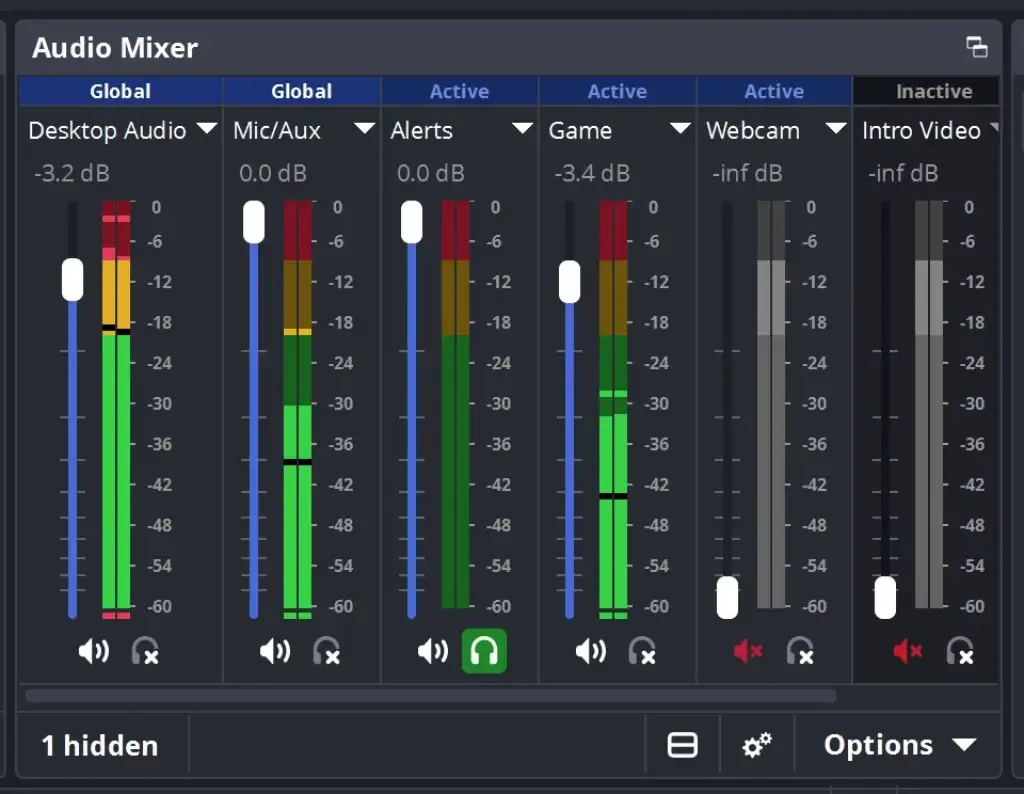Screen dimensions: 1024x794
Task: Click the Audio Mixer title
Action: tap(115, 48)
